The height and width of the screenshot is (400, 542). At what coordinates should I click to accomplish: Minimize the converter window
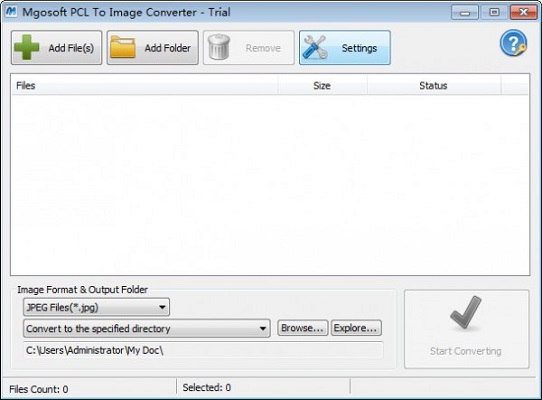pyautogui.click(x=465, y=12)
